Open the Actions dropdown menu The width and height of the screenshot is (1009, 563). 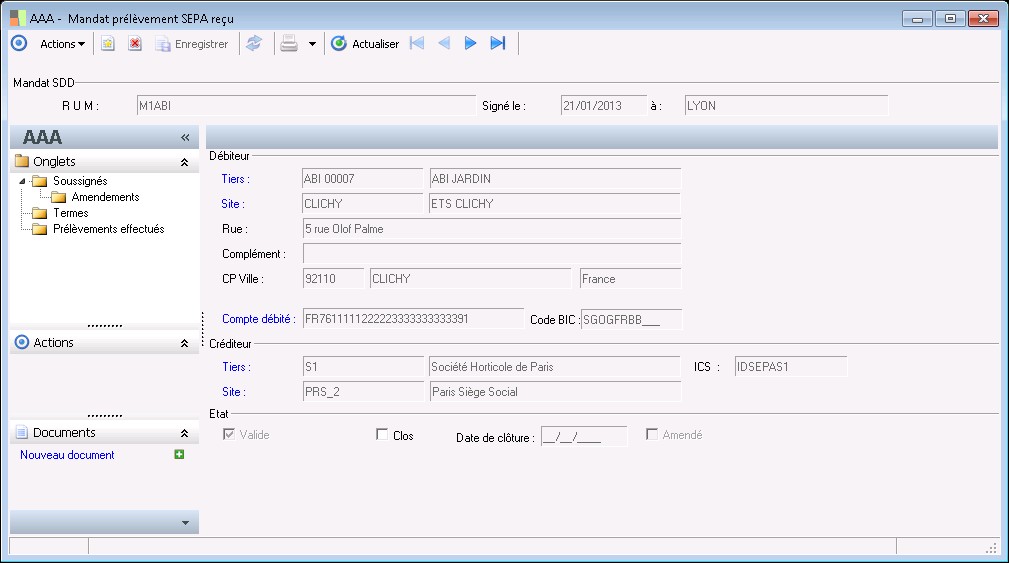62,44
